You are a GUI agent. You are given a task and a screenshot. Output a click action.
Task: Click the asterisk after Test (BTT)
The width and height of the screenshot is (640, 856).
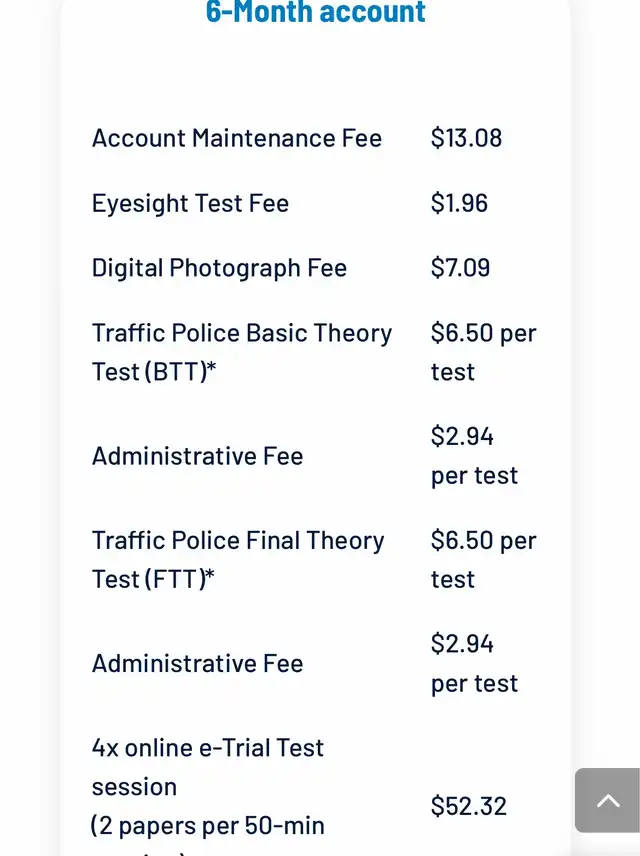[x=212, y=367]
